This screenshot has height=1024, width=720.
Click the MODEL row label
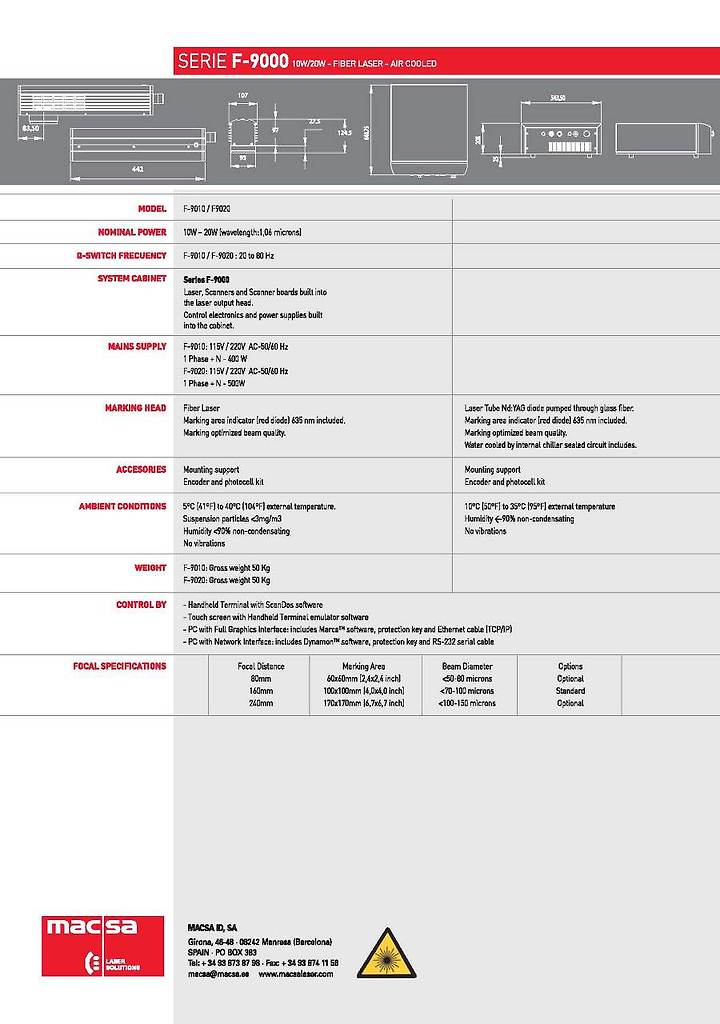152,208
